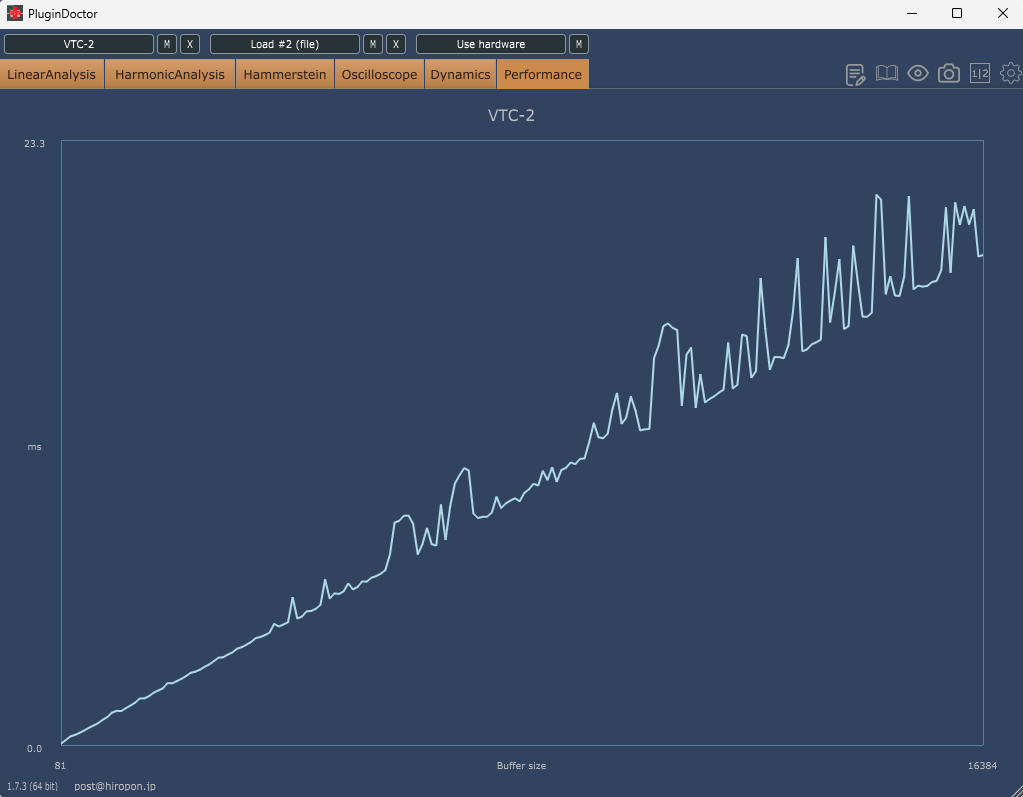
Task: Clear slot #2 with X button
Action: [x=396, y=44]
